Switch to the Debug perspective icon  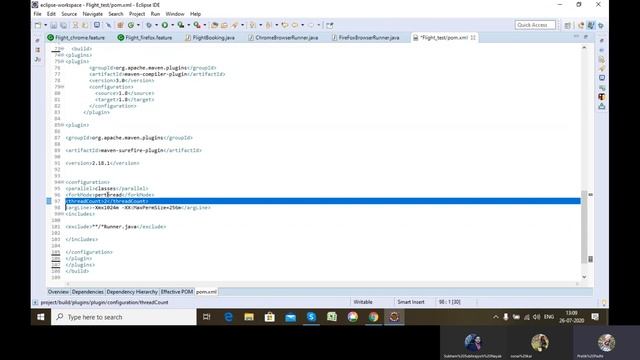pyautogui.click(x=601, y=25)
